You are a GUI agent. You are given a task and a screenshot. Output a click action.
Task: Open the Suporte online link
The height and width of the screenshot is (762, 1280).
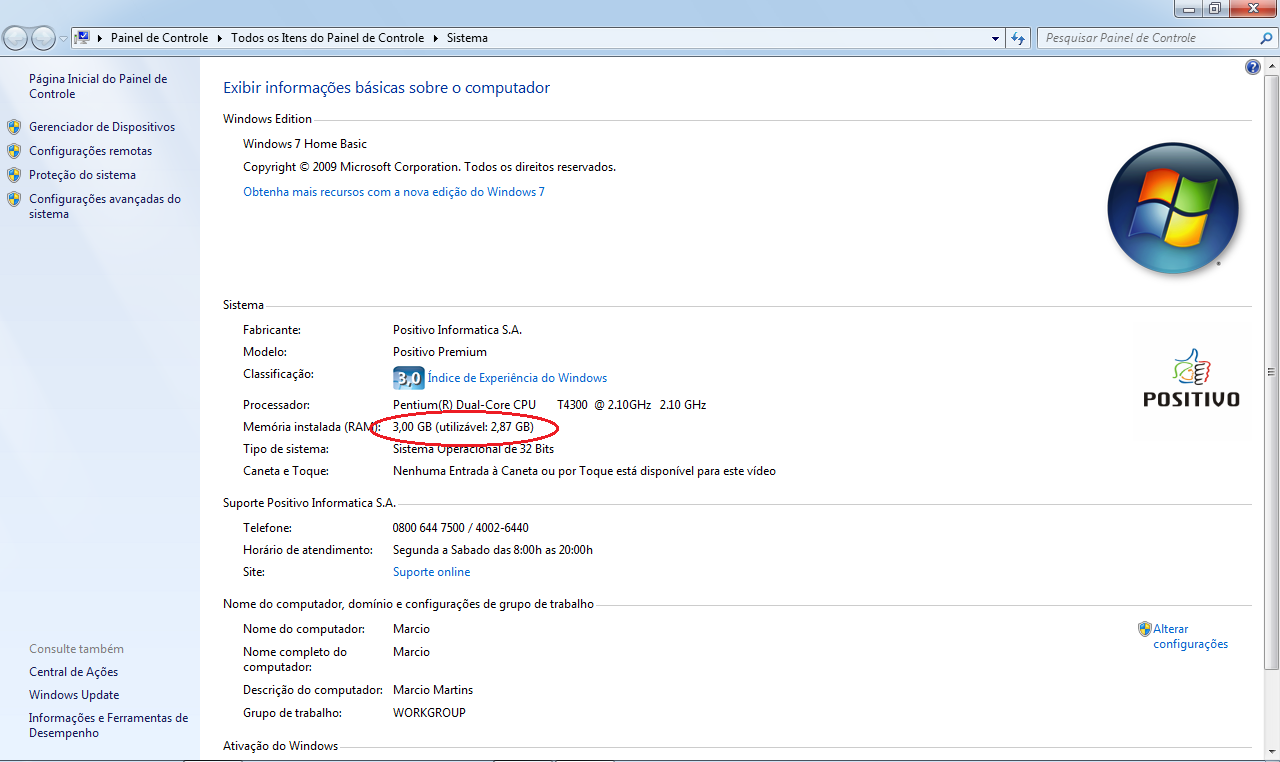pyautogui.click(x=431, y=572)
